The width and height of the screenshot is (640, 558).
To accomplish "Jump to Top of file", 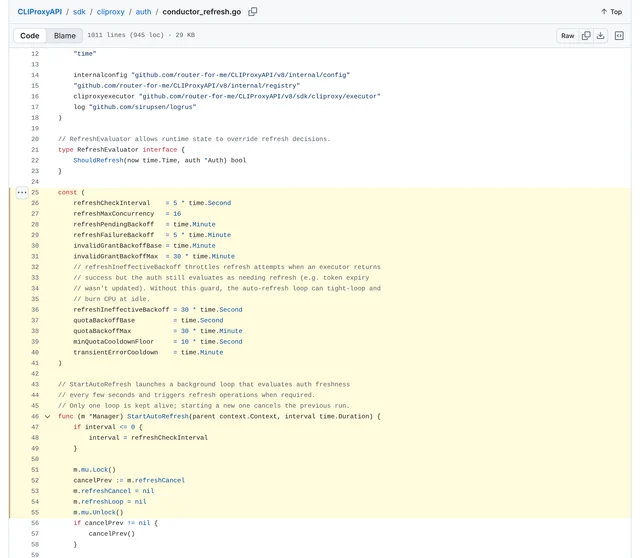I will (611, 12).
